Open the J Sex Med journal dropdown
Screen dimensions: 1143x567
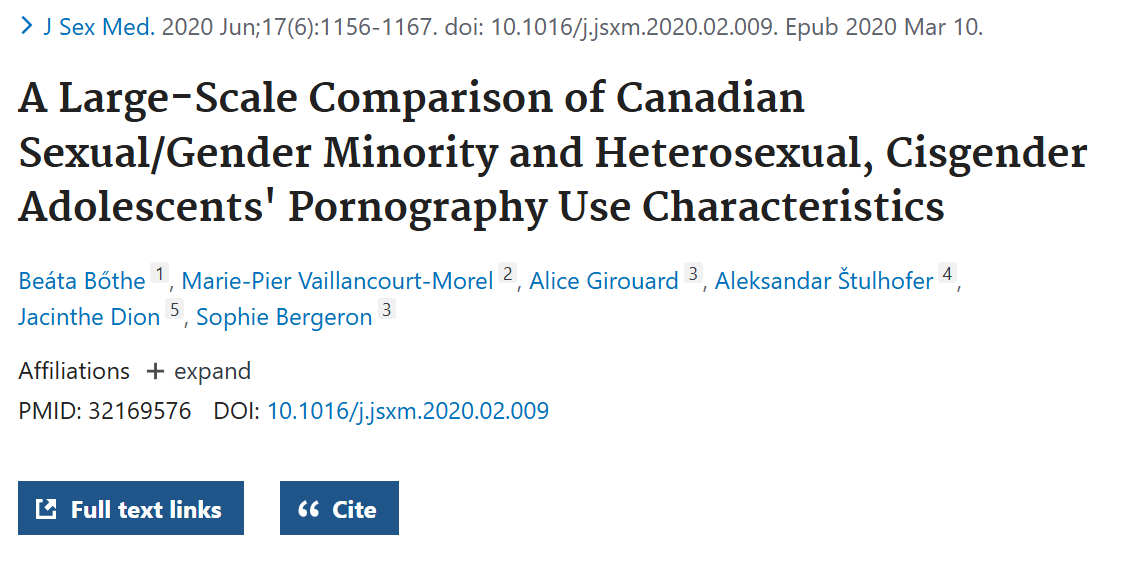point(98,27)
